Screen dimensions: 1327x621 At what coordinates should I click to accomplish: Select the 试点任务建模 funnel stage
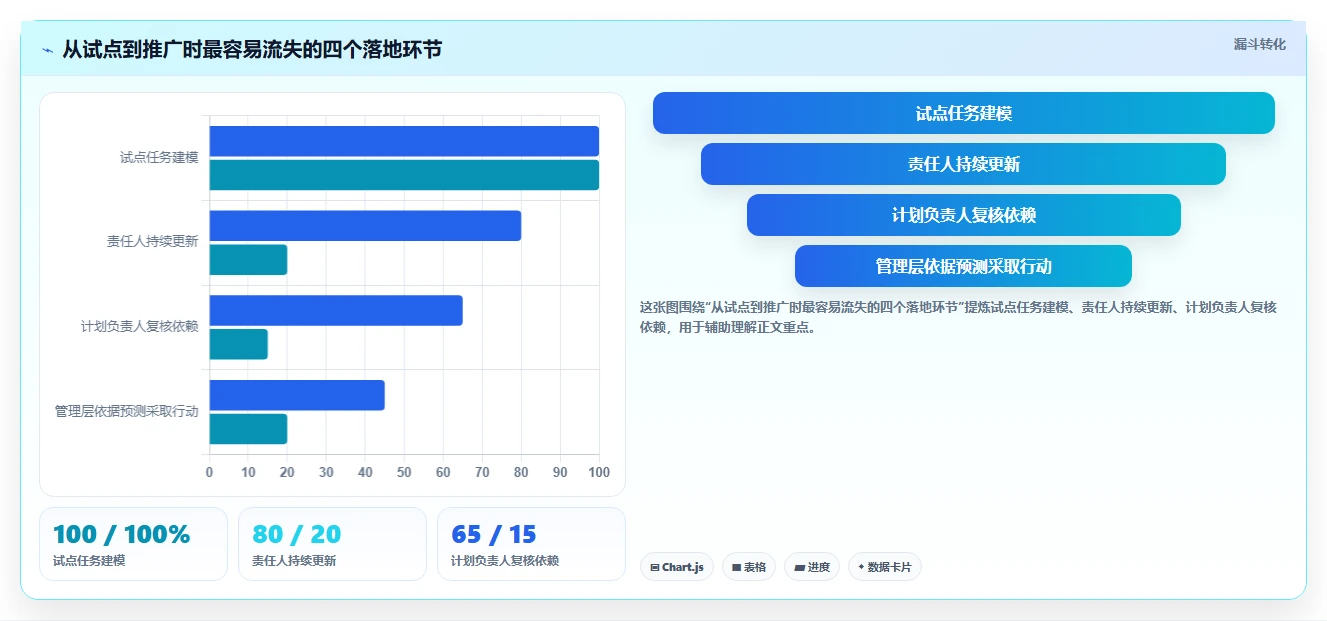click(x=964, y=113)
